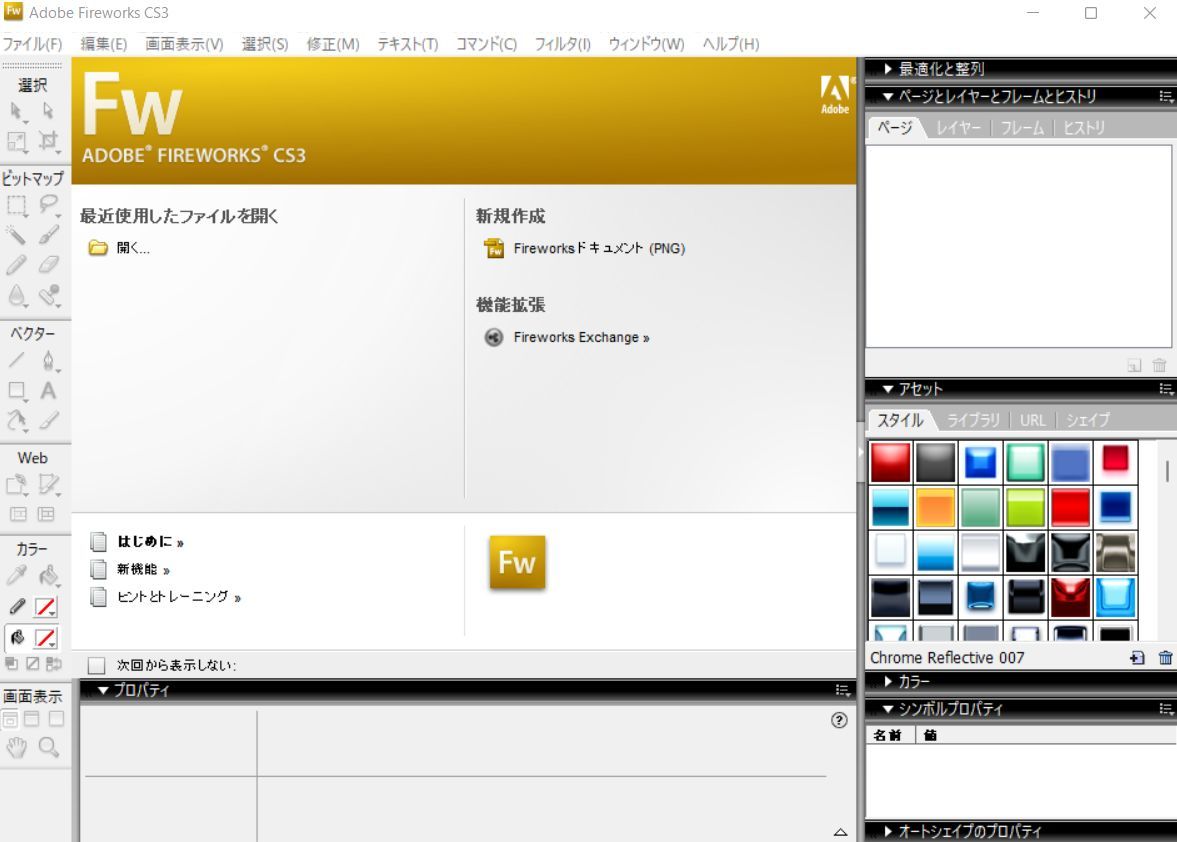Open the Fireworks Exchange link
This screenshot has width=1177, height=842.
[x=580, y=337]
